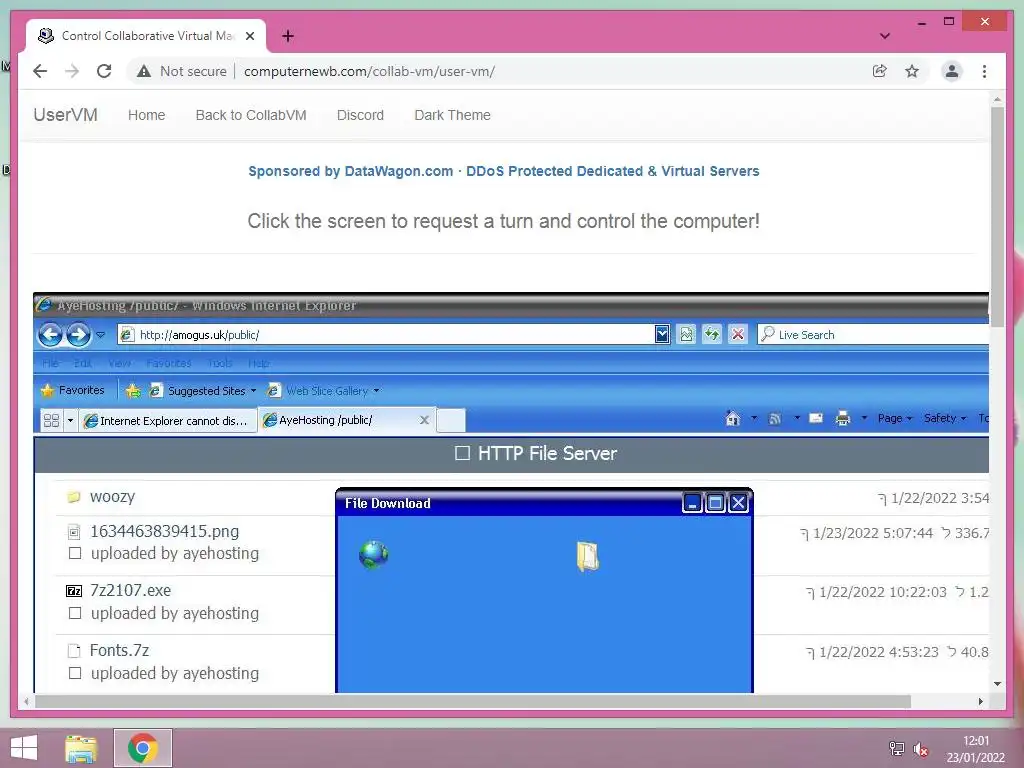Open IE recent pages dropdown arrow
The width and height of the screenshot is (1024, 768).
(x=101, y=335)
